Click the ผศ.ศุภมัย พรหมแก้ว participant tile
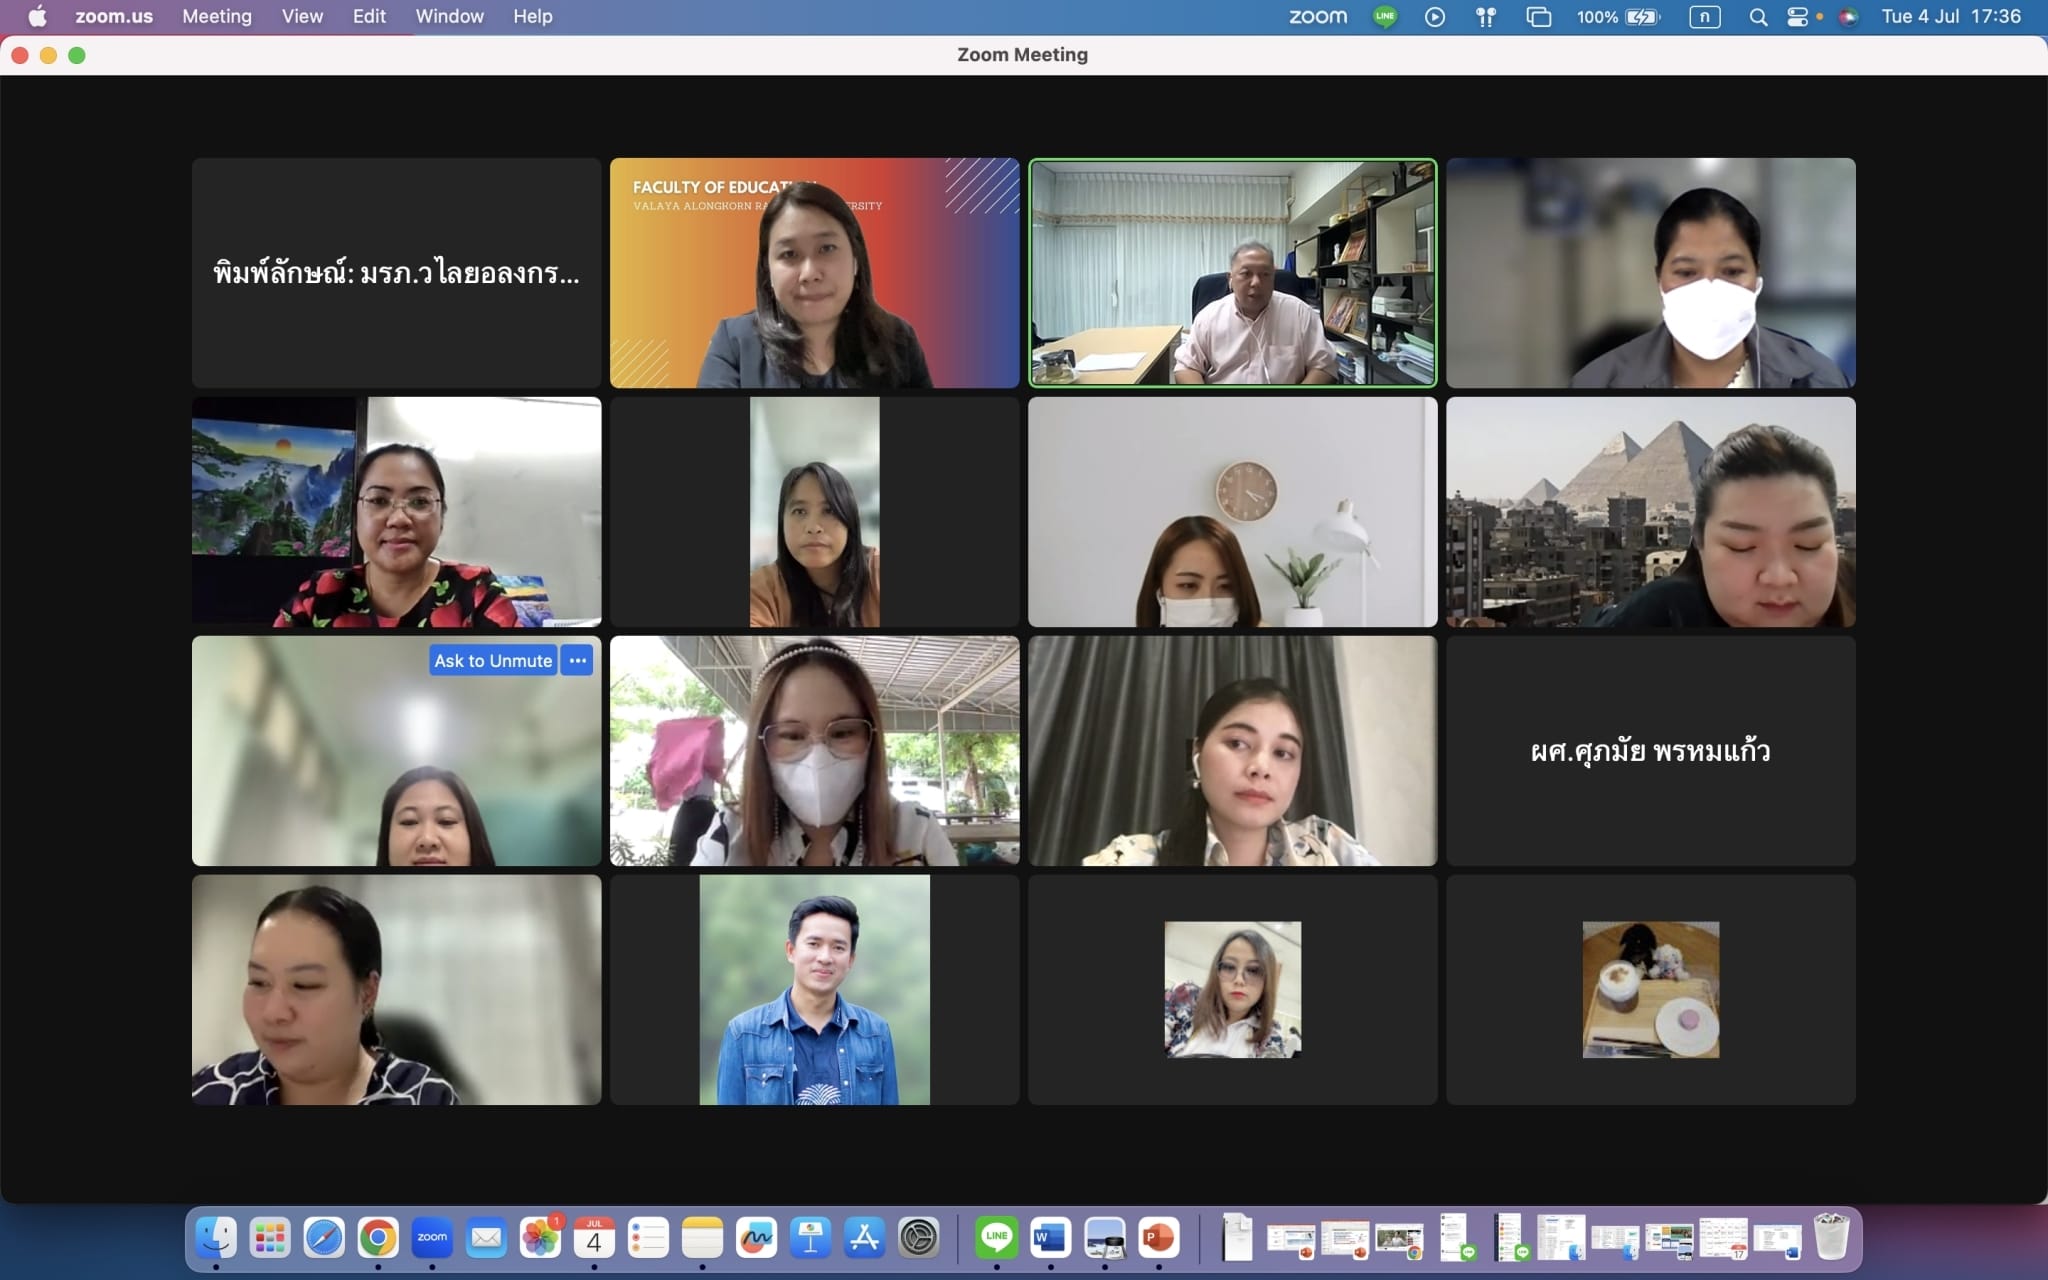The width and height of the screenshot is (2048, 1280). pyautogui.click(x=1650, y=751)
